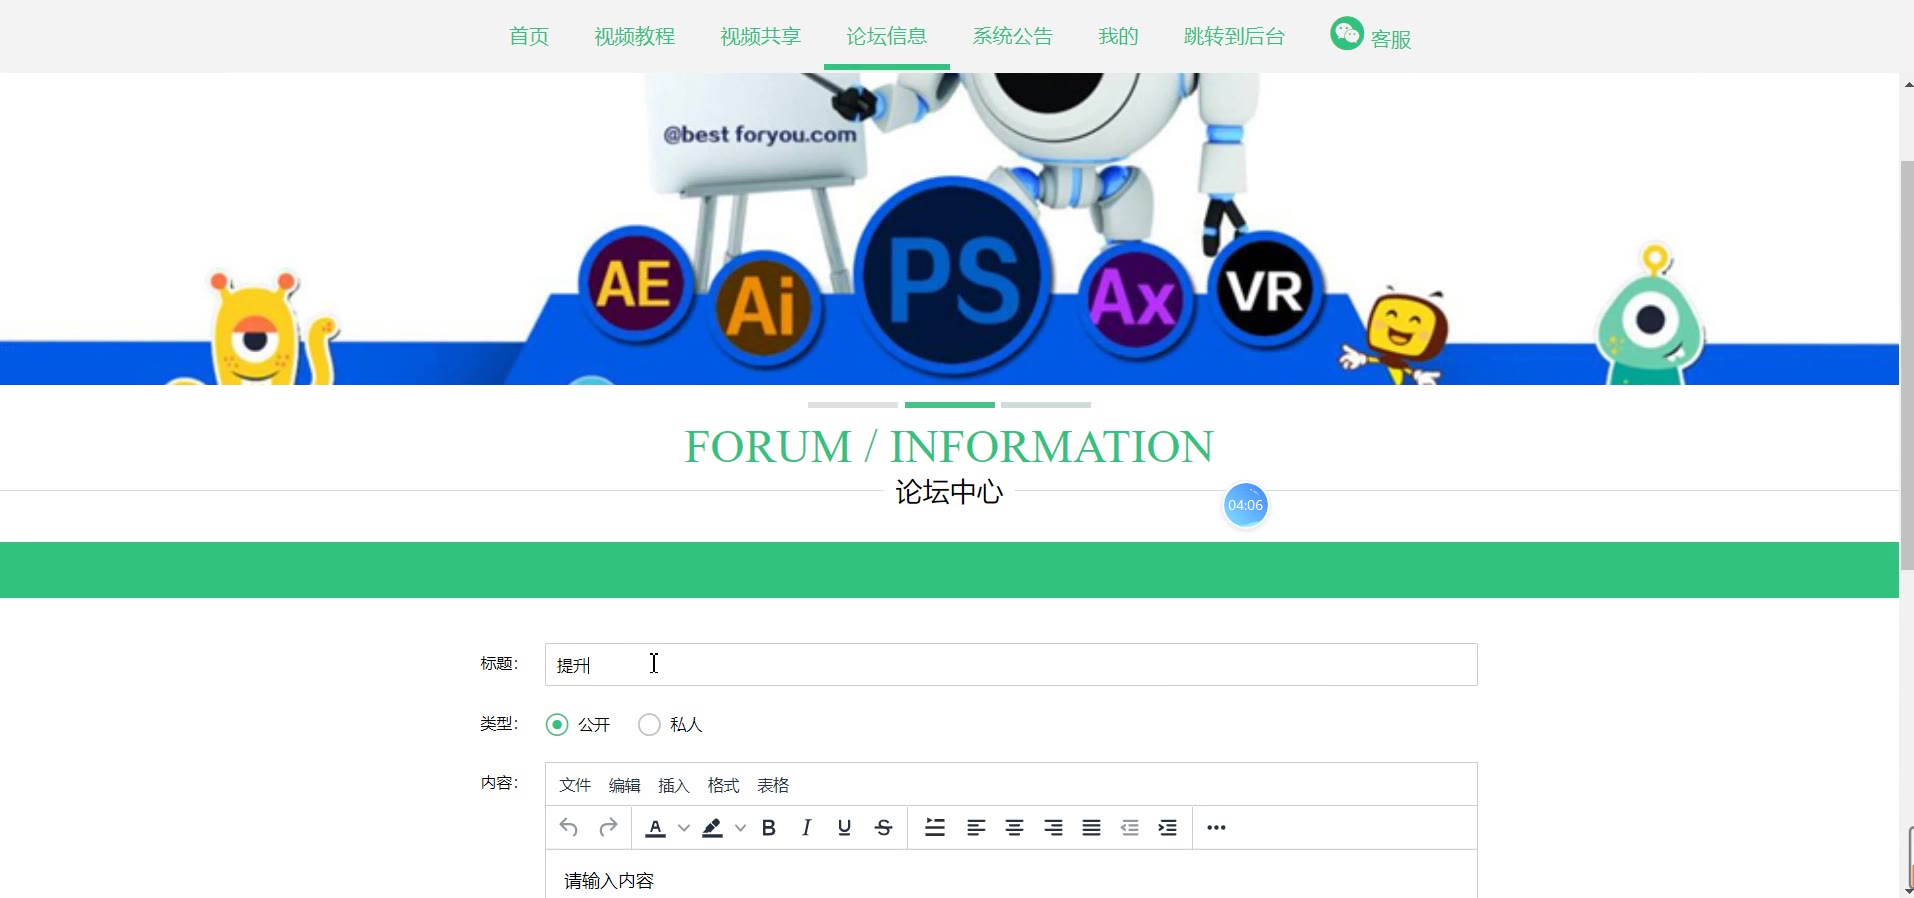Click the AE logo in the banner
1914x898 pixels.
pyautogui.click(x=635, y=284)
